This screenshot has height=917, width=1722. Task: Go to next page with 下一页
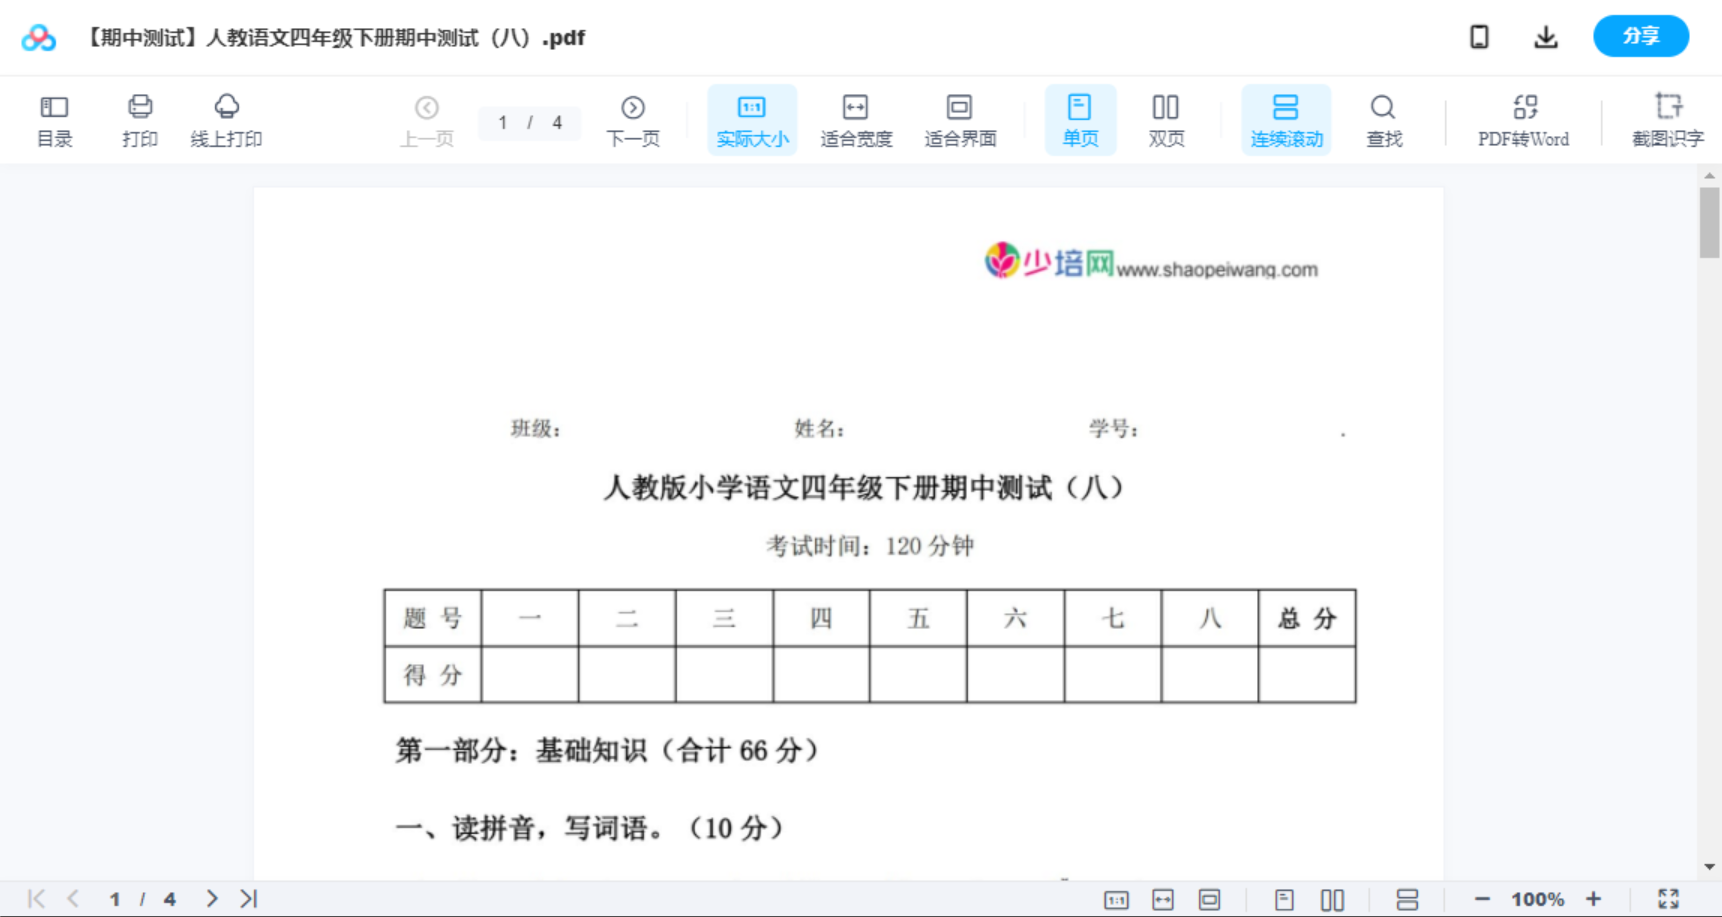coord(633,119)
